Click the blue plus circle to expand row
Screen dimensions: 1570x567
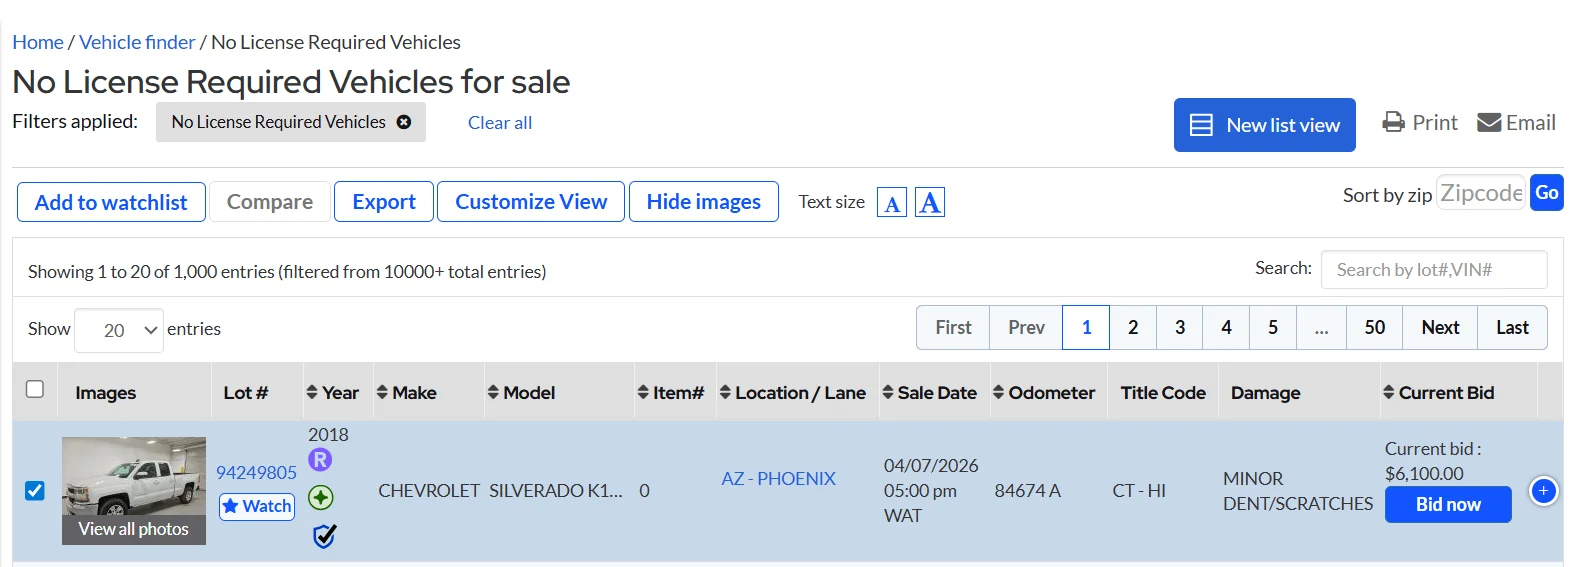(1544, 491)
